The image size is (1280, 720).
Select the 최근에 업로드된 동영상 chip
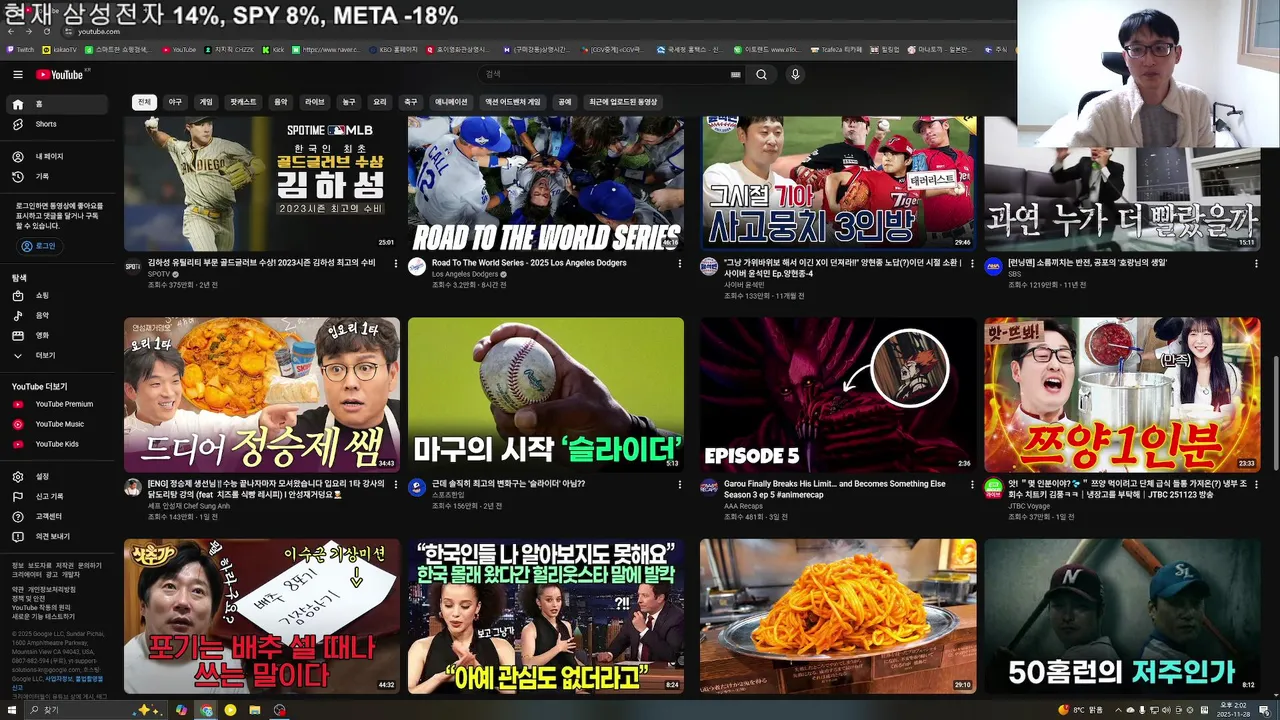623,102
